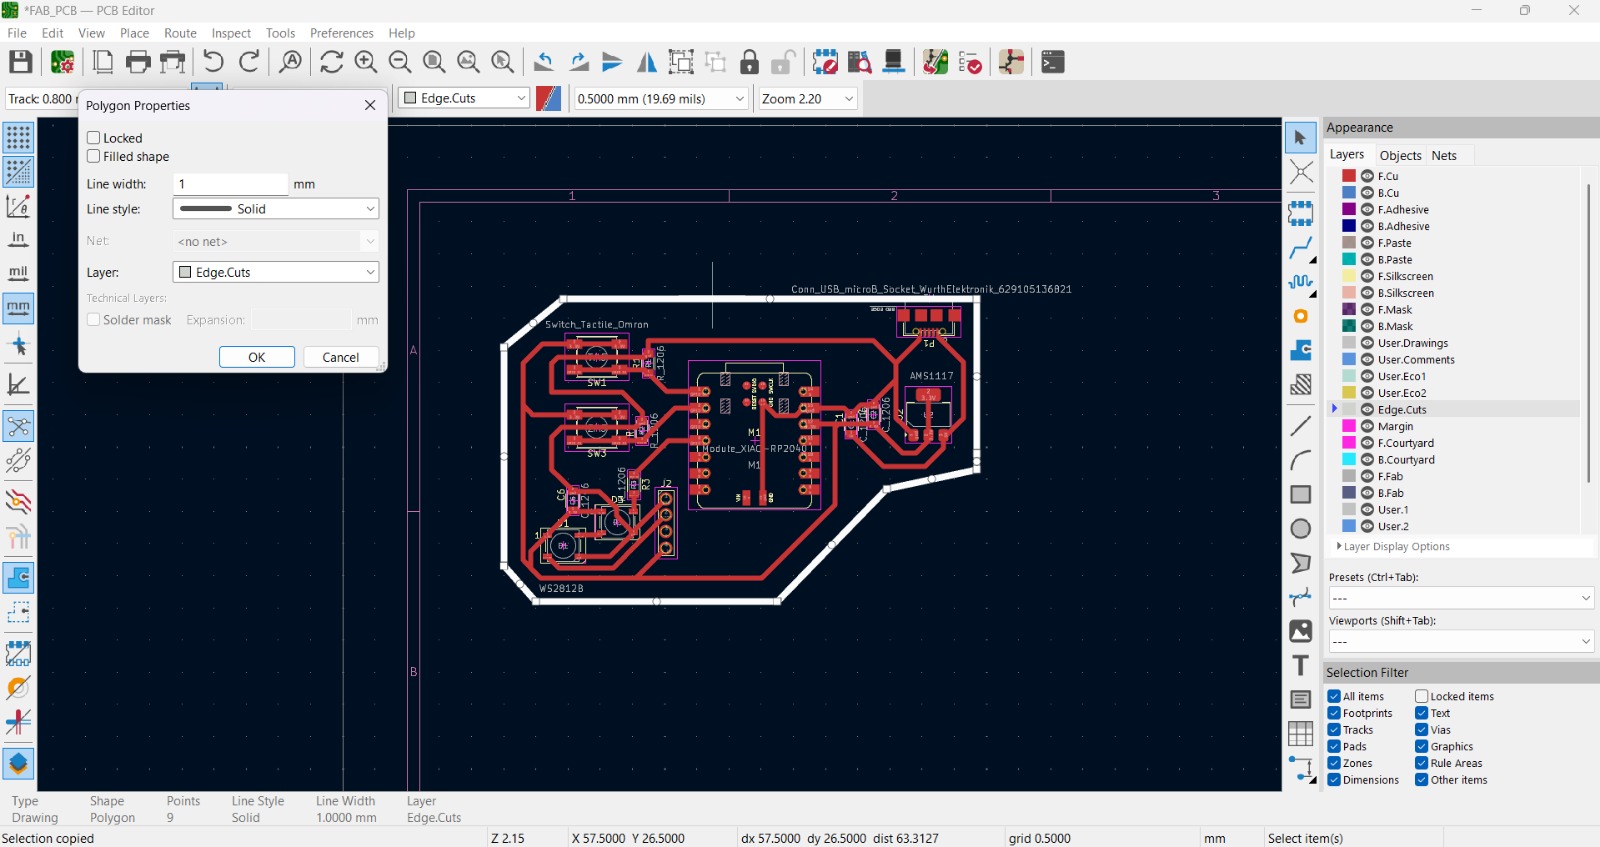Switch to the Nets tab
Image resolution: width=1600 pixels, height=847 pixels.
pos(1443,155)
